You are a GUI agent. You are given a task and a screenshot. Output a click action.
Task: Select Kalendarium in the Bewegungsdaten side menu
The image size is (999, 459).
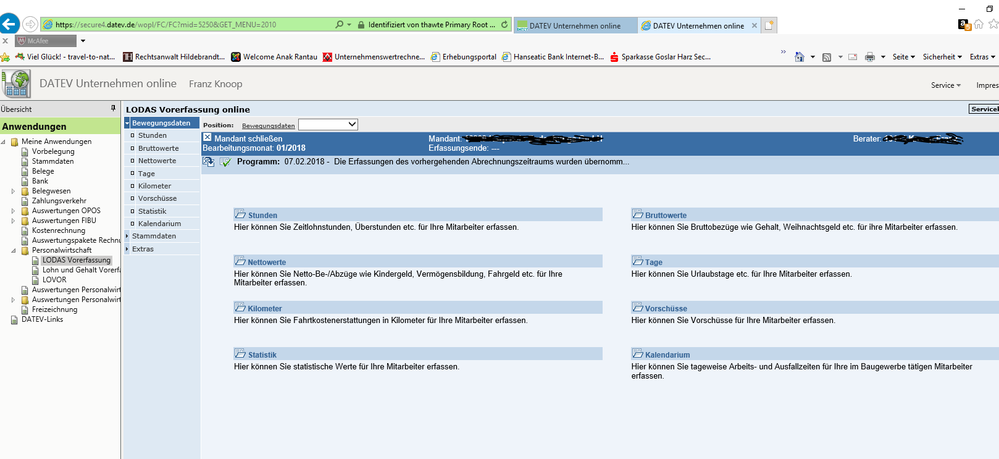pyautogui.click(x=159, y=224)
